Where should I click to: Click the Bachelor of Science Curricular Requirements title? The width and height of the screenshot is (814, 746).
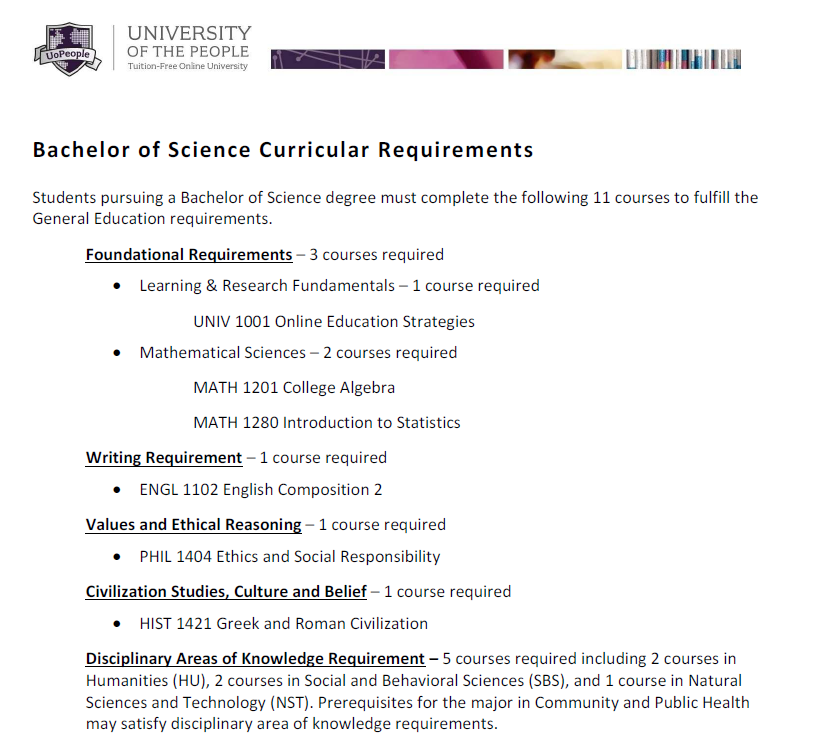(x=283, y=150)
